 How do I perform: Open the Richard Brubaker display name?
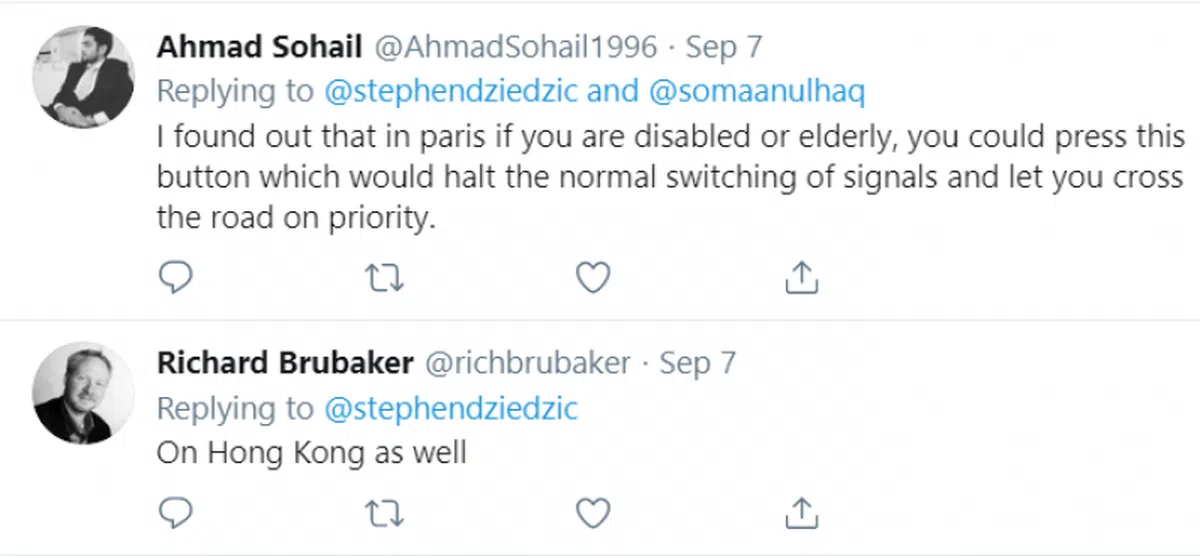point(285,363)
